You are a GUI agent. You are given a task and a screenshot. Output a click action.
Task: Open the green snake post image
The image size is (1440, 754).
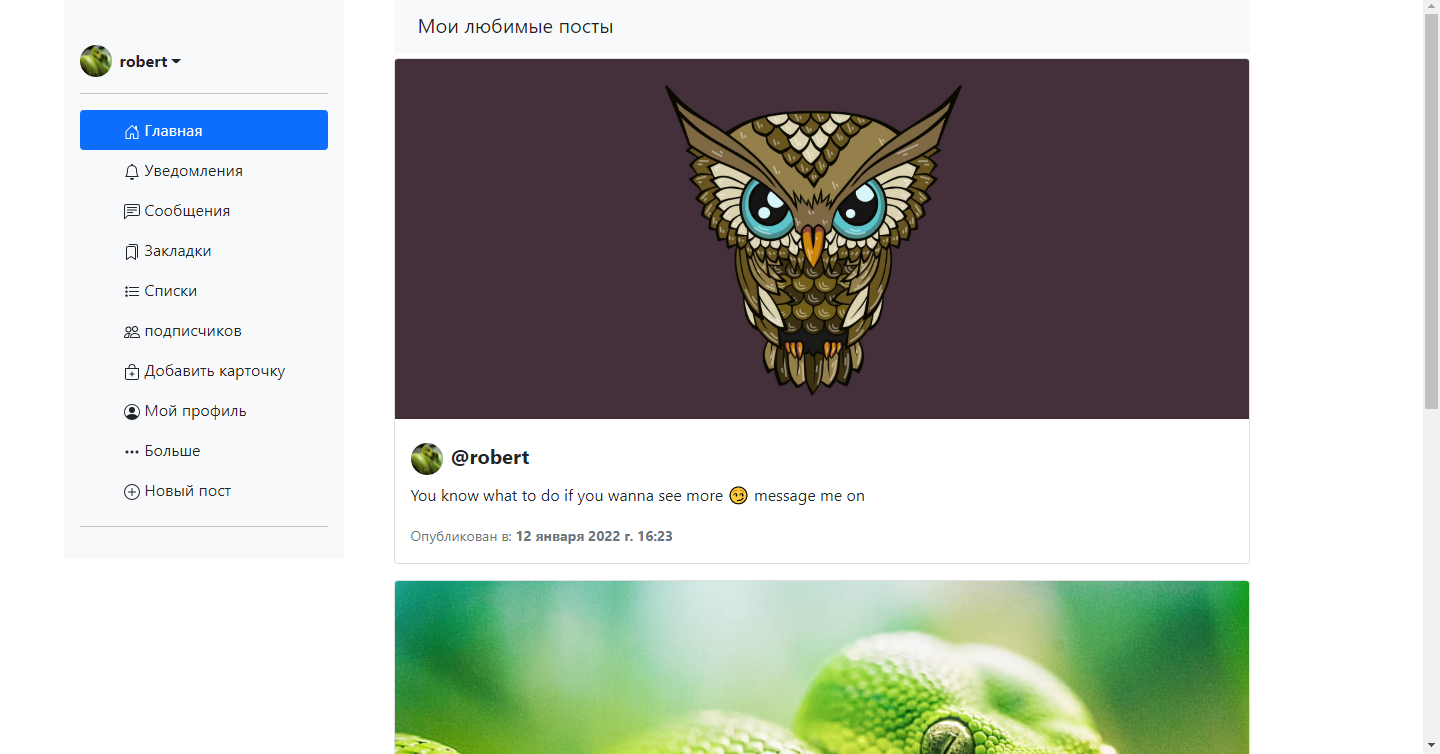pyautogui.click(x=822, y=667)
